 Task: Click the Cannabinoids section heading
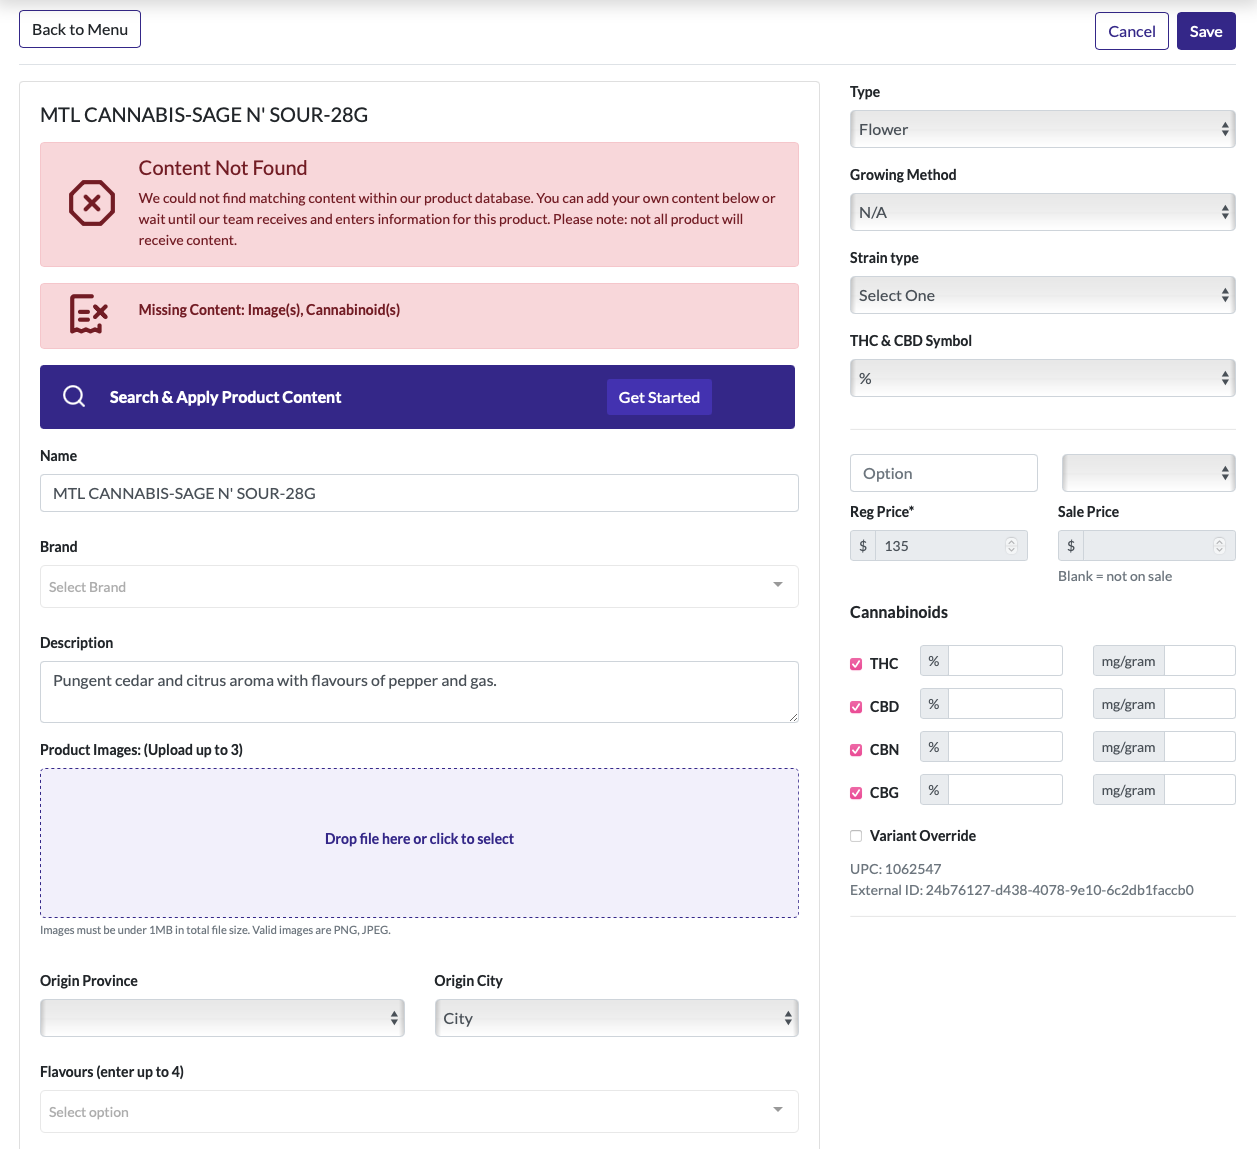pyautogui.click(x=899, y=612)
